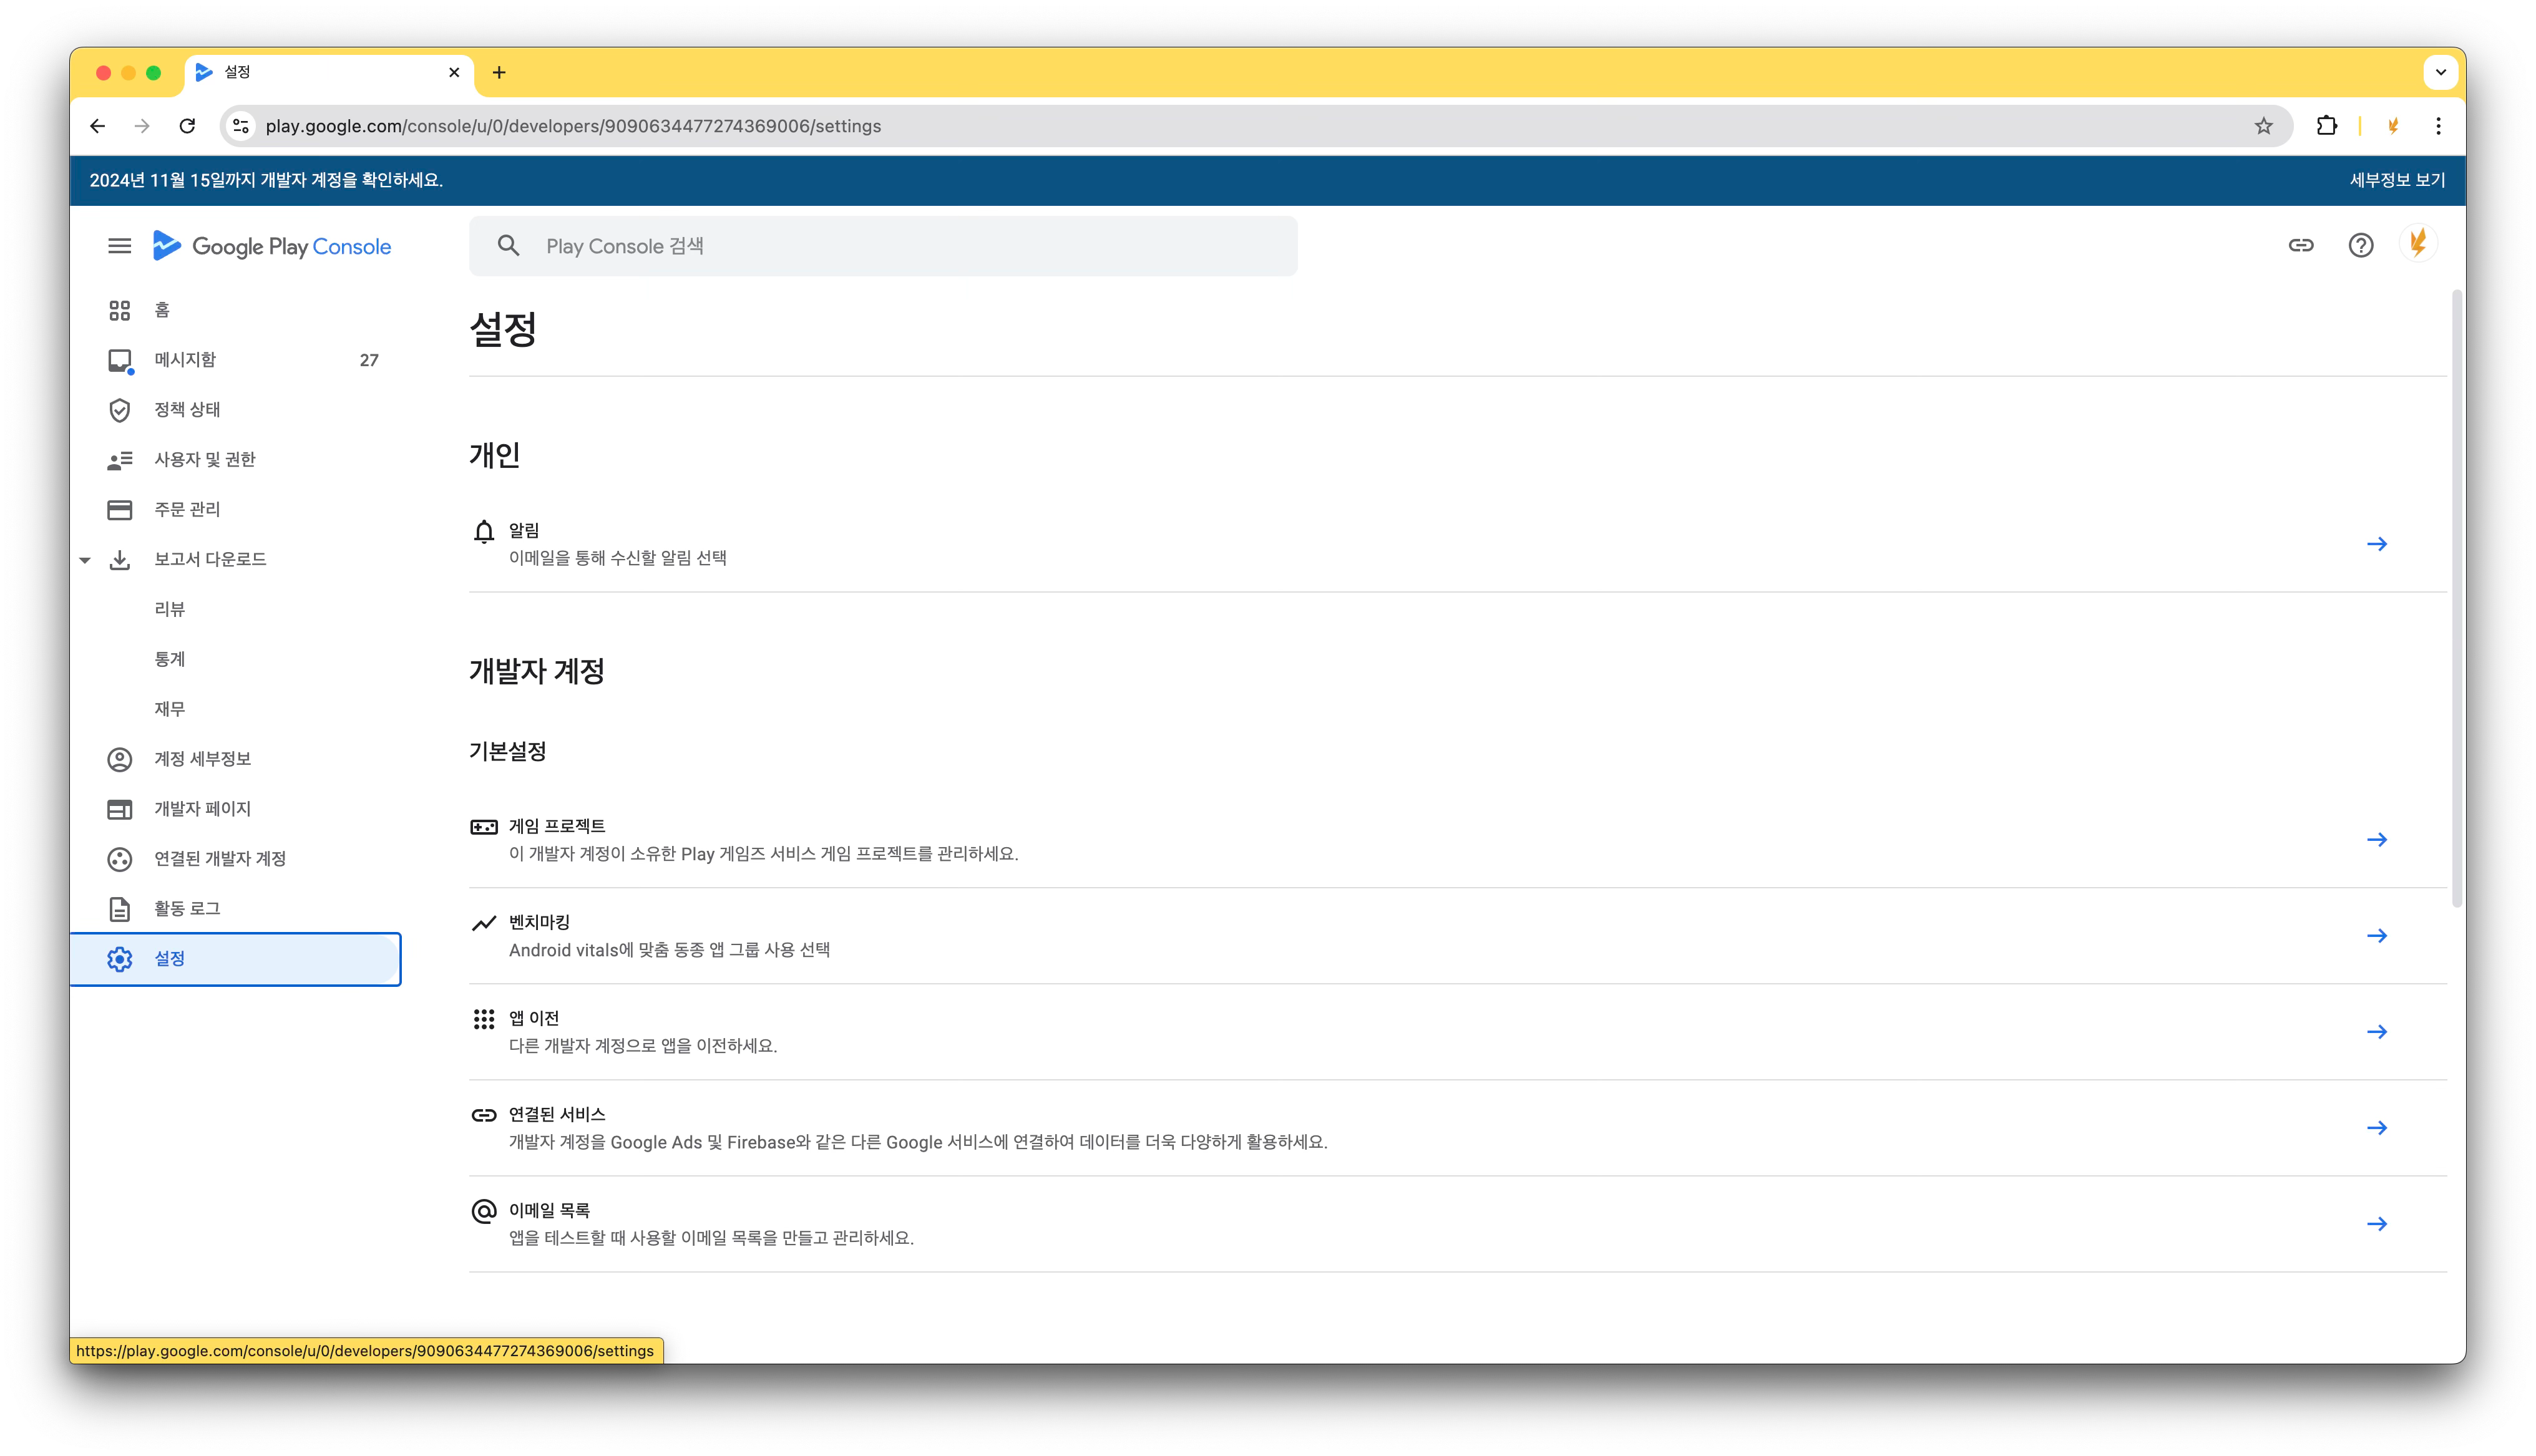Viewport: 2536px width, 1456px height.
Task: Click the link icon in the top-right header
Action: click(2300, 246)
